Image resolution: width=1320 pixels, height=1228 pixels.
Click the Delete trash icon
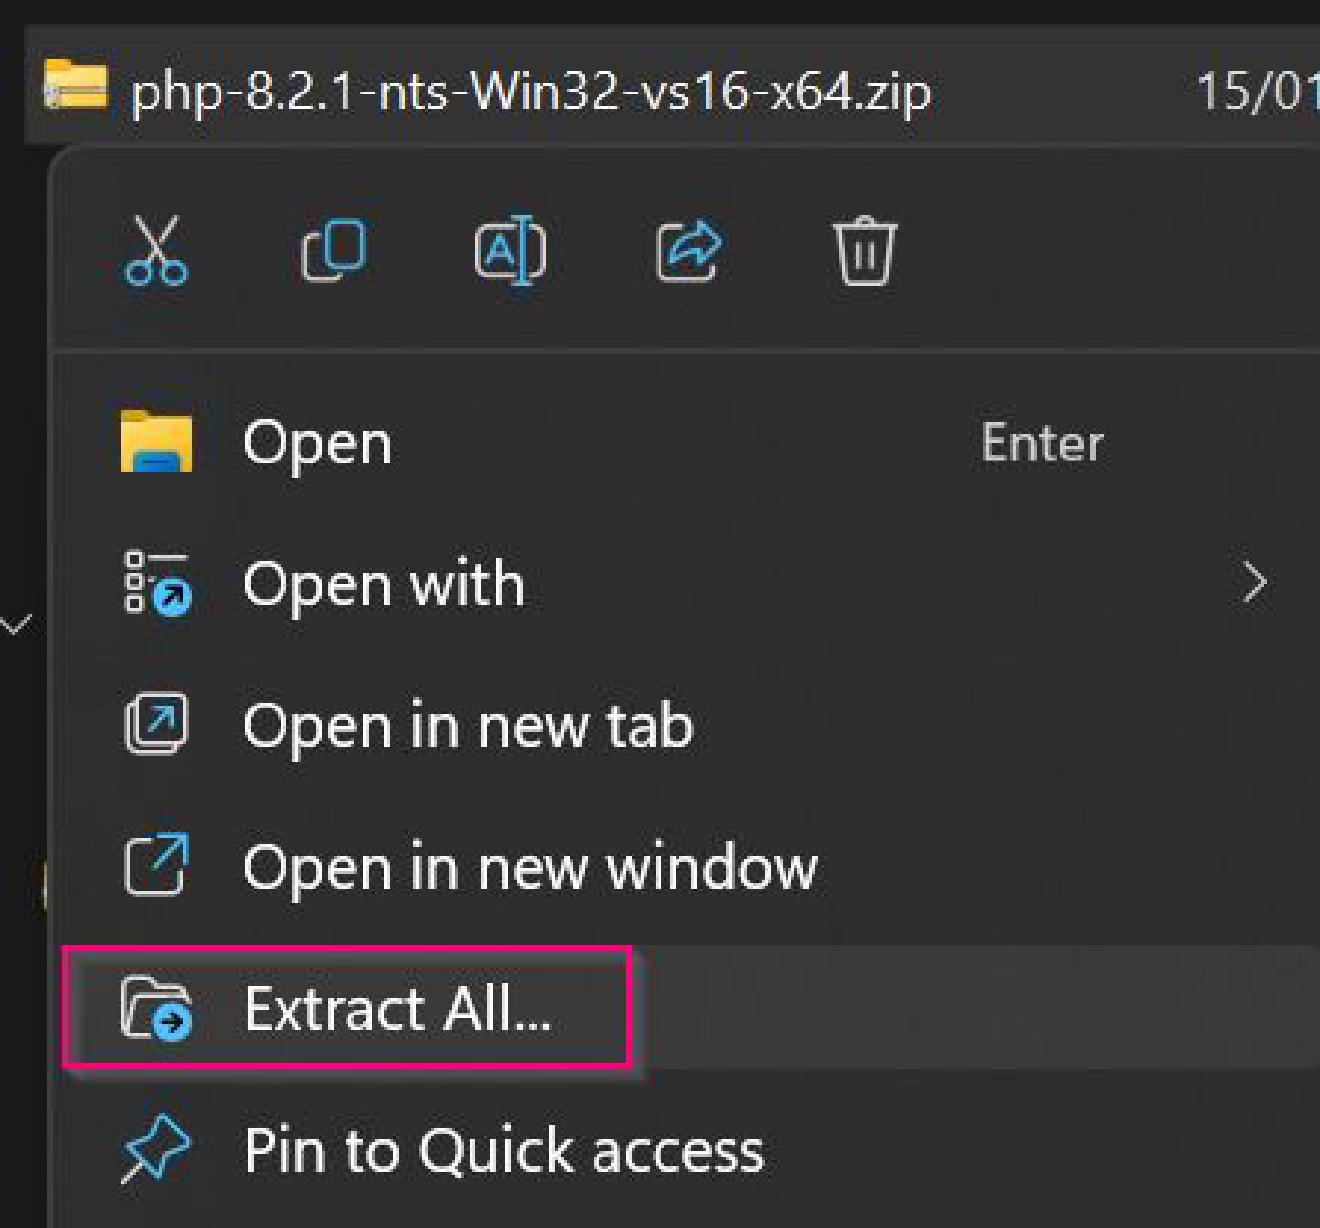pos(864,252)
